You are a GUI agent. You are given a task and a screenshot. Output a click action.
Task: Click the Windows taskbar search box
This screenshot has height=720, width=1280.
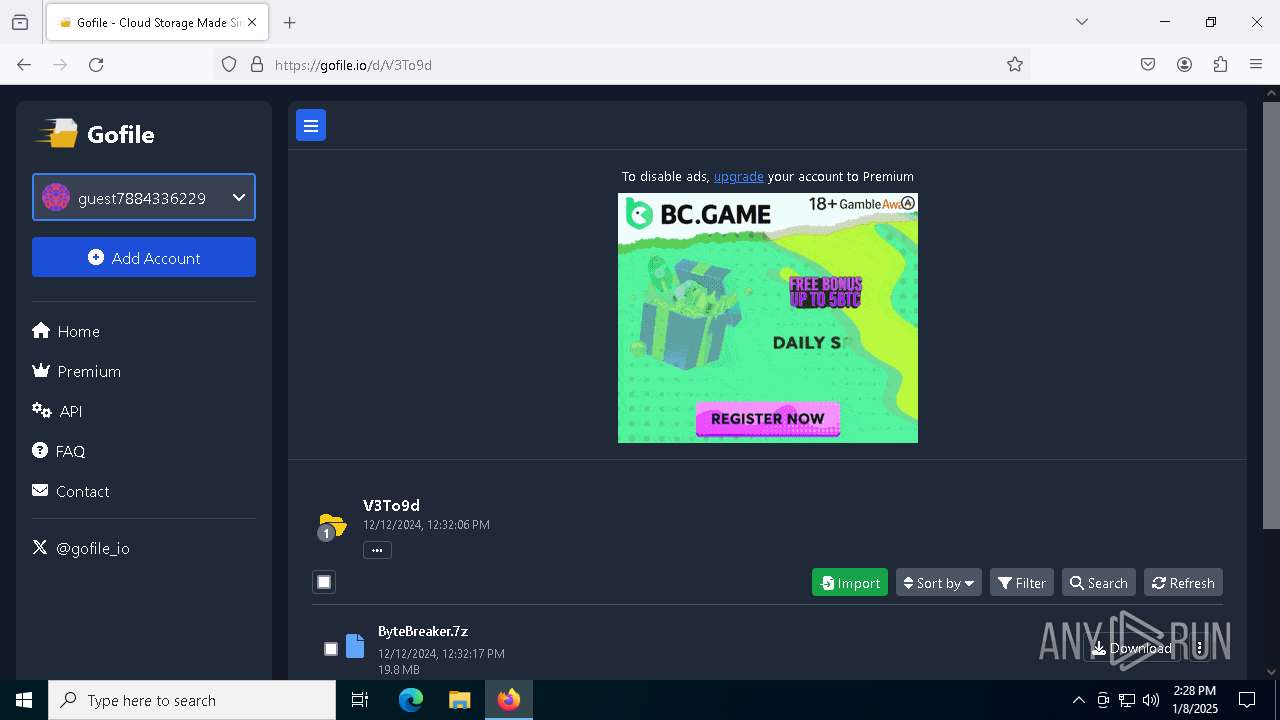(192, 700)
